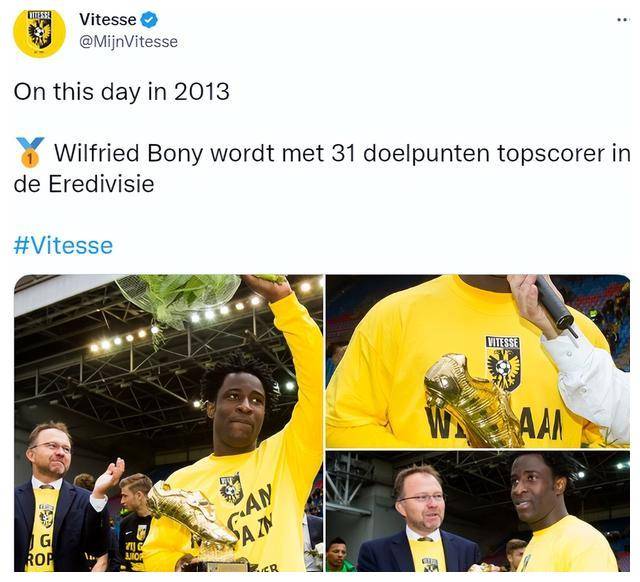Image resolution: width=640 pixels, height=582 pixels.
Task: Click the "On this day in 2013" text
Action: tap(122, 91)
